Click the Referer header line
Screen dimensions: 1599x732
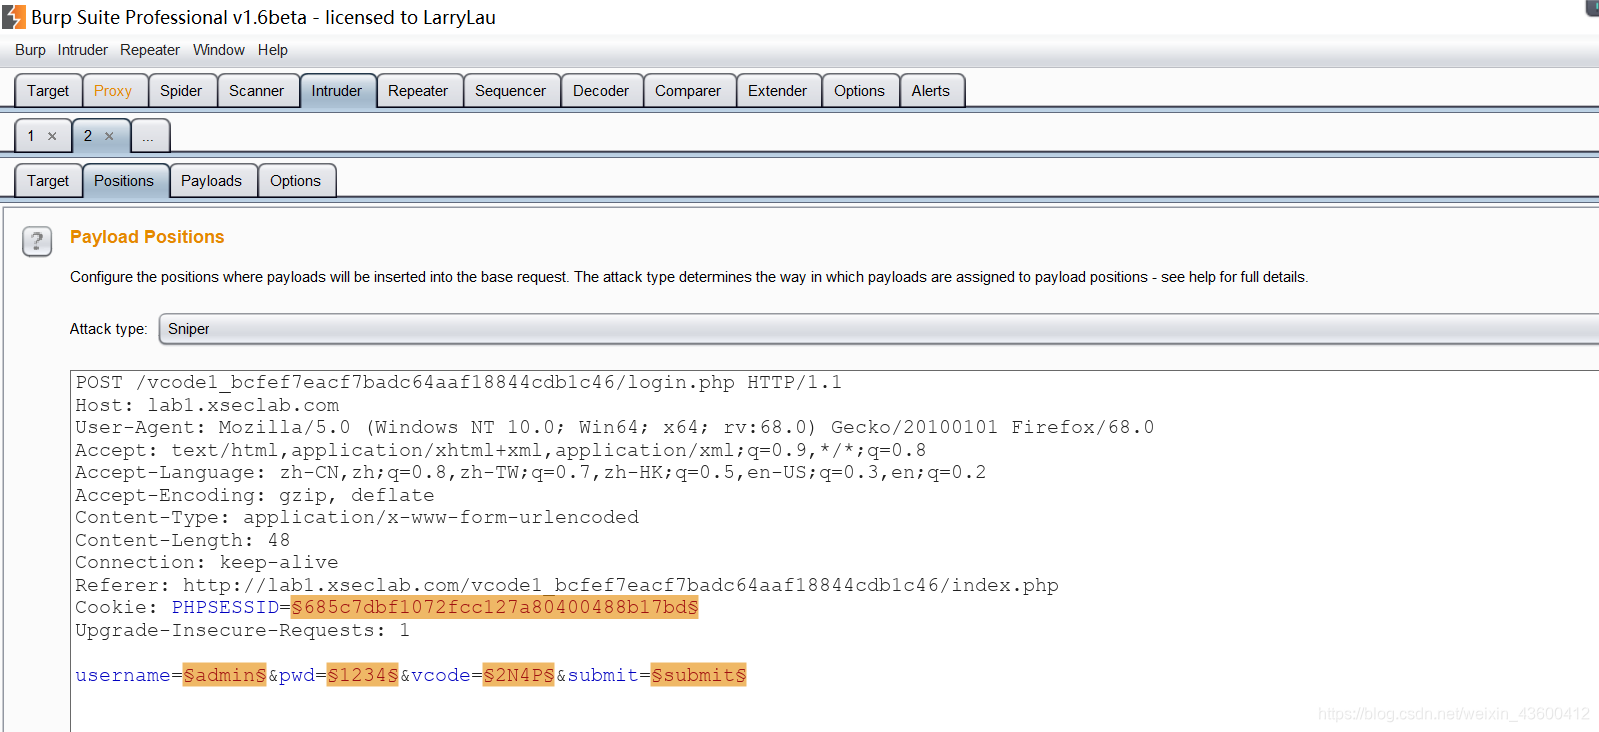567,585
